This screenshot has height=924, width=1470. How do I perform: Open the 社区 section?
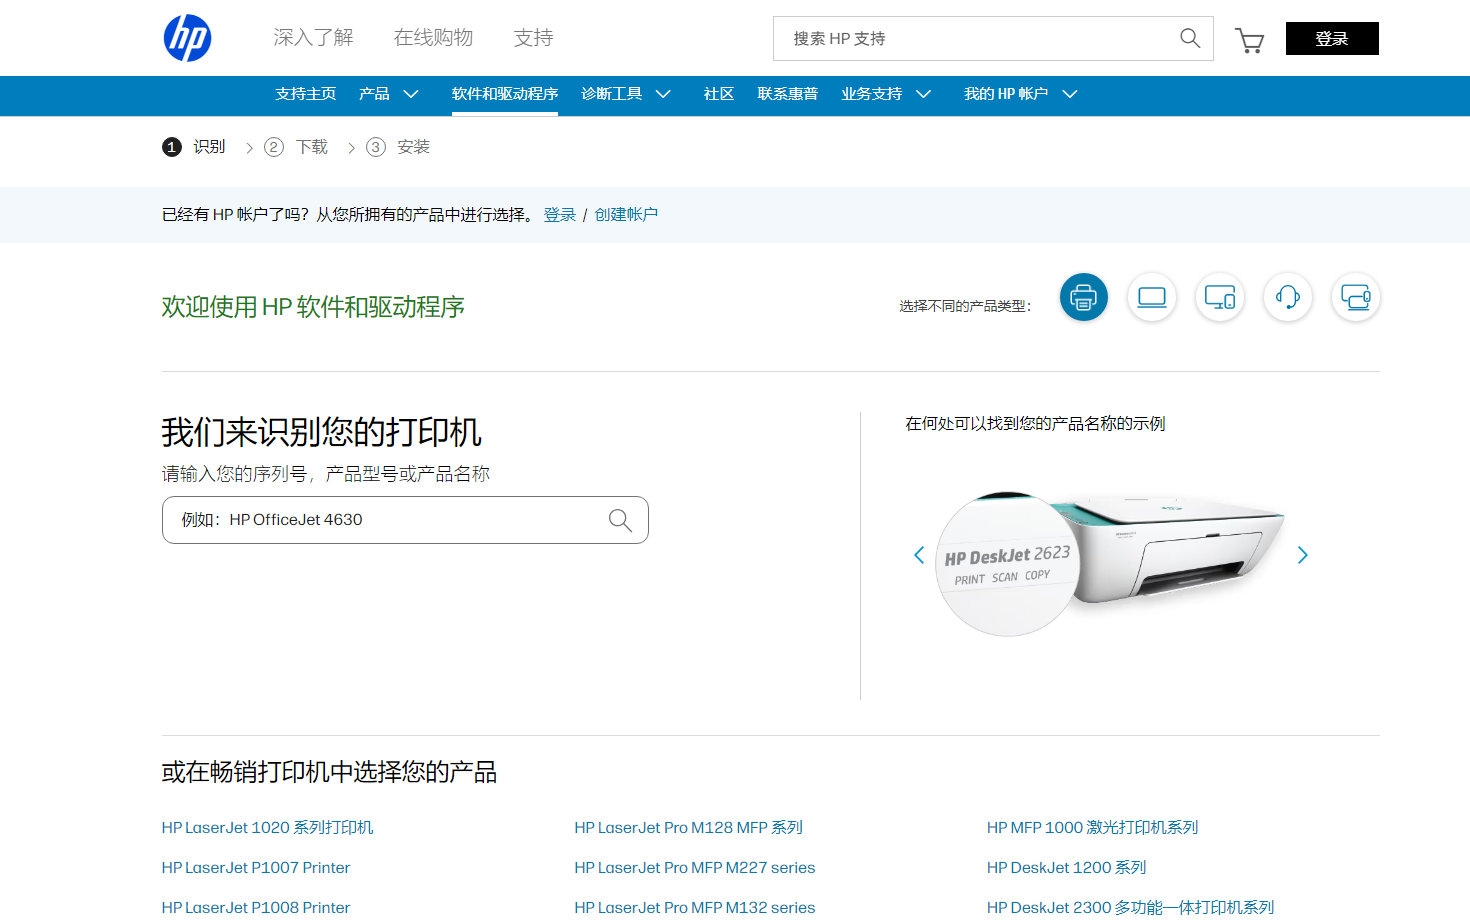718,93
